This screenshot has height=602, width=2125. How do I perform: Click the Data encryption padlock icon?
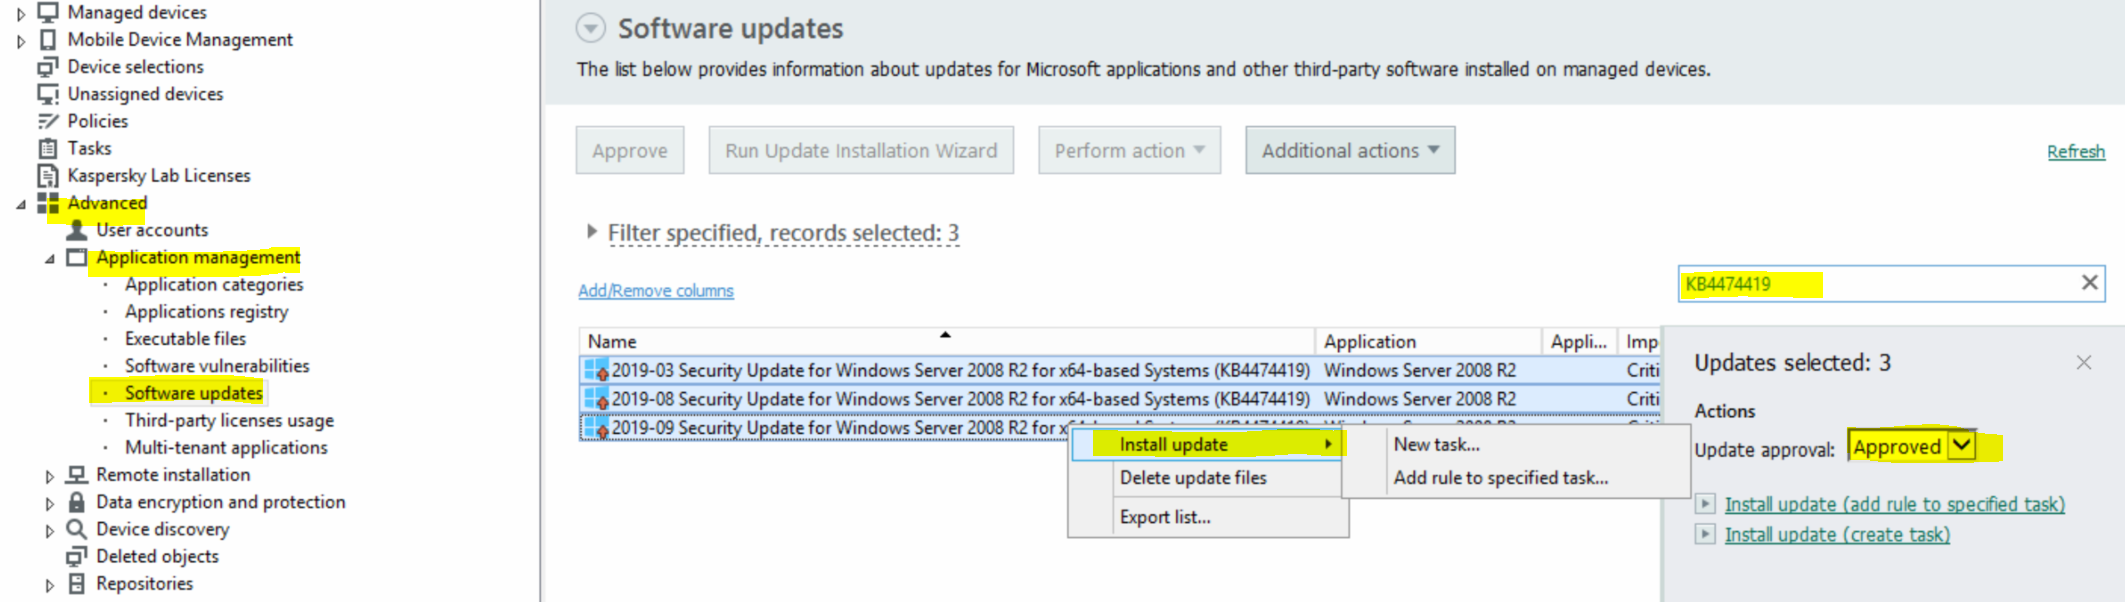(76, 502)
